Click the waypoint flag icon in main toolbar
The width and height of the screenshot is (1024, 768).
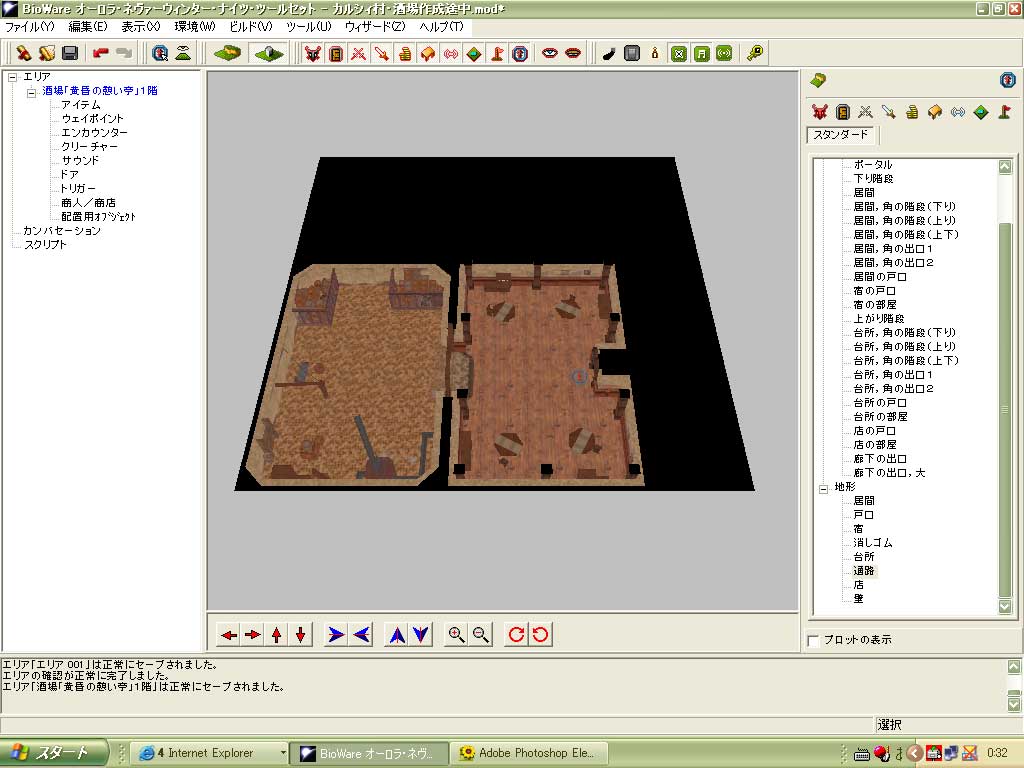click(497, 54)
